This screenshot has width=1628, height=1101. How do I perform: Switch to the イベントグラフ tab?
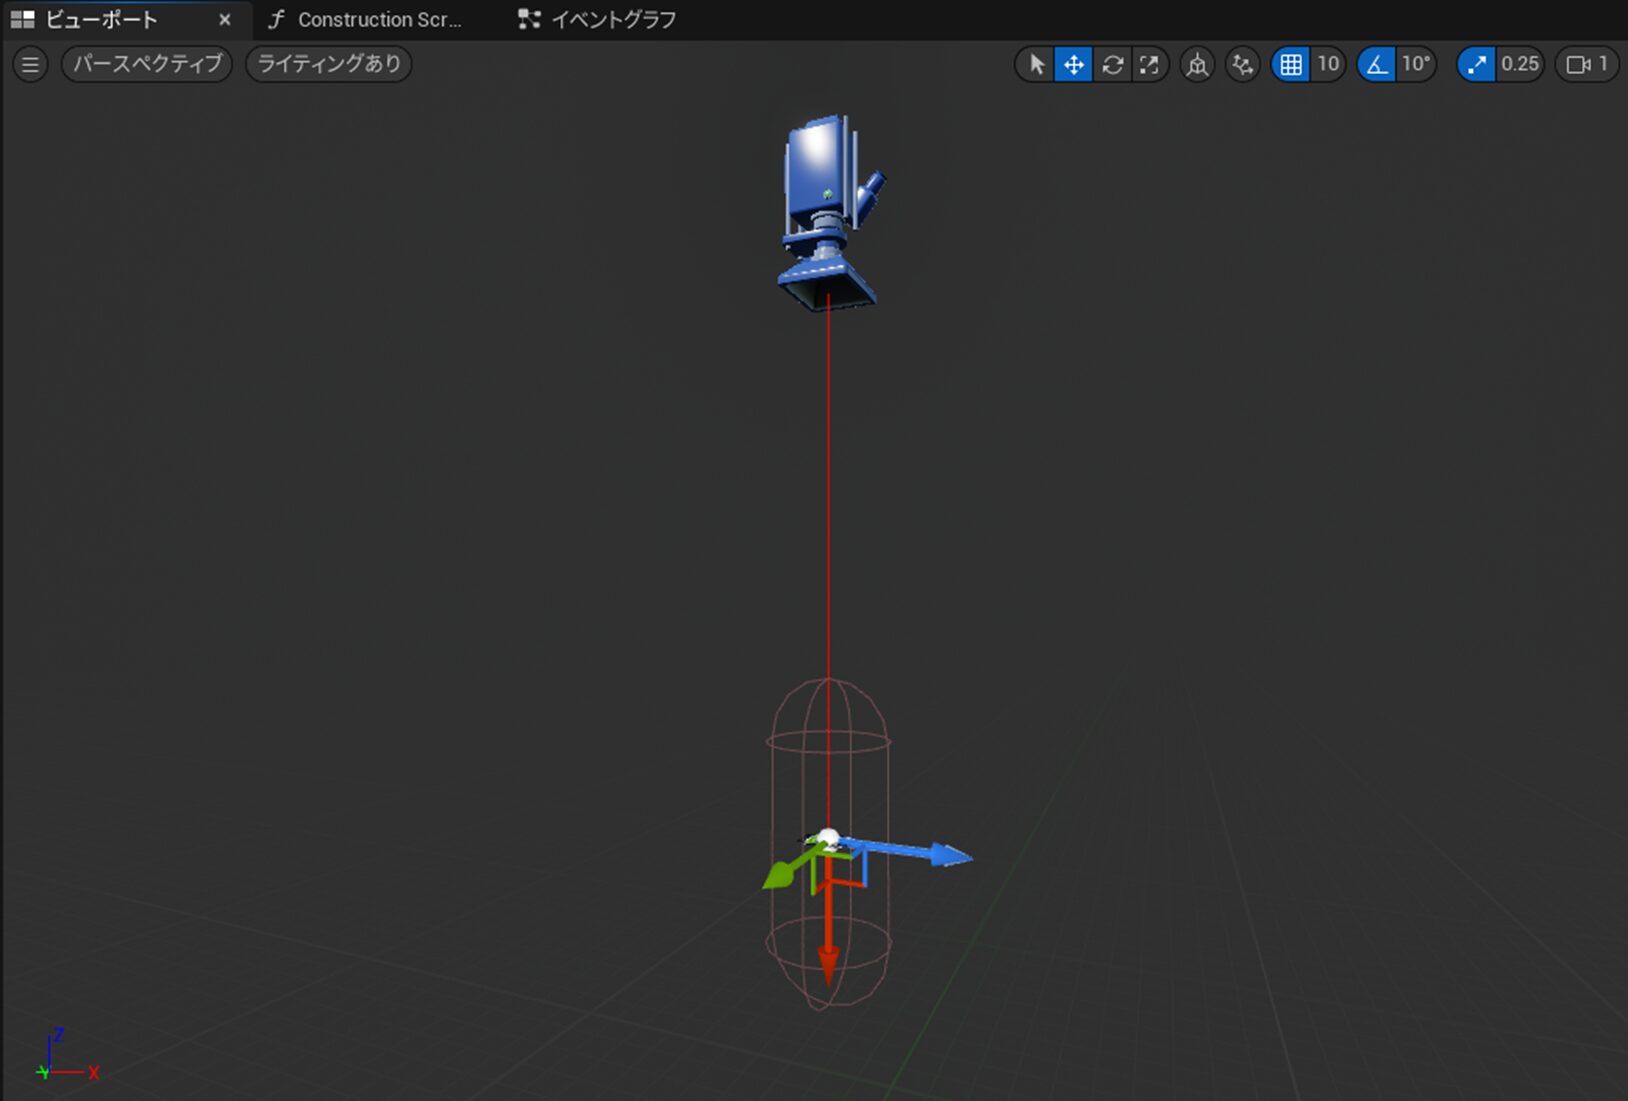[x=611, y=19]
